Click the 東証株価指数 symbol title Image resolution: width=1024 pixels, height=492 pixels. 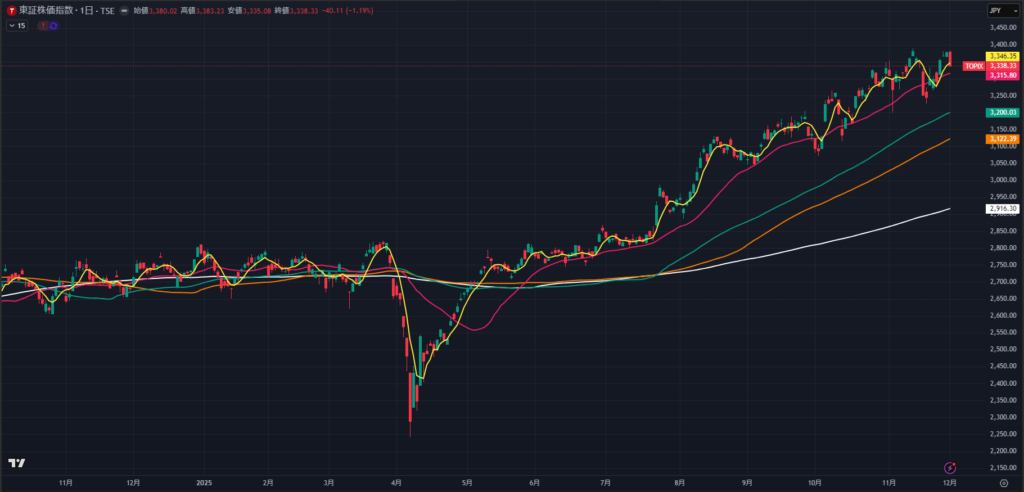tap(46, 10)
